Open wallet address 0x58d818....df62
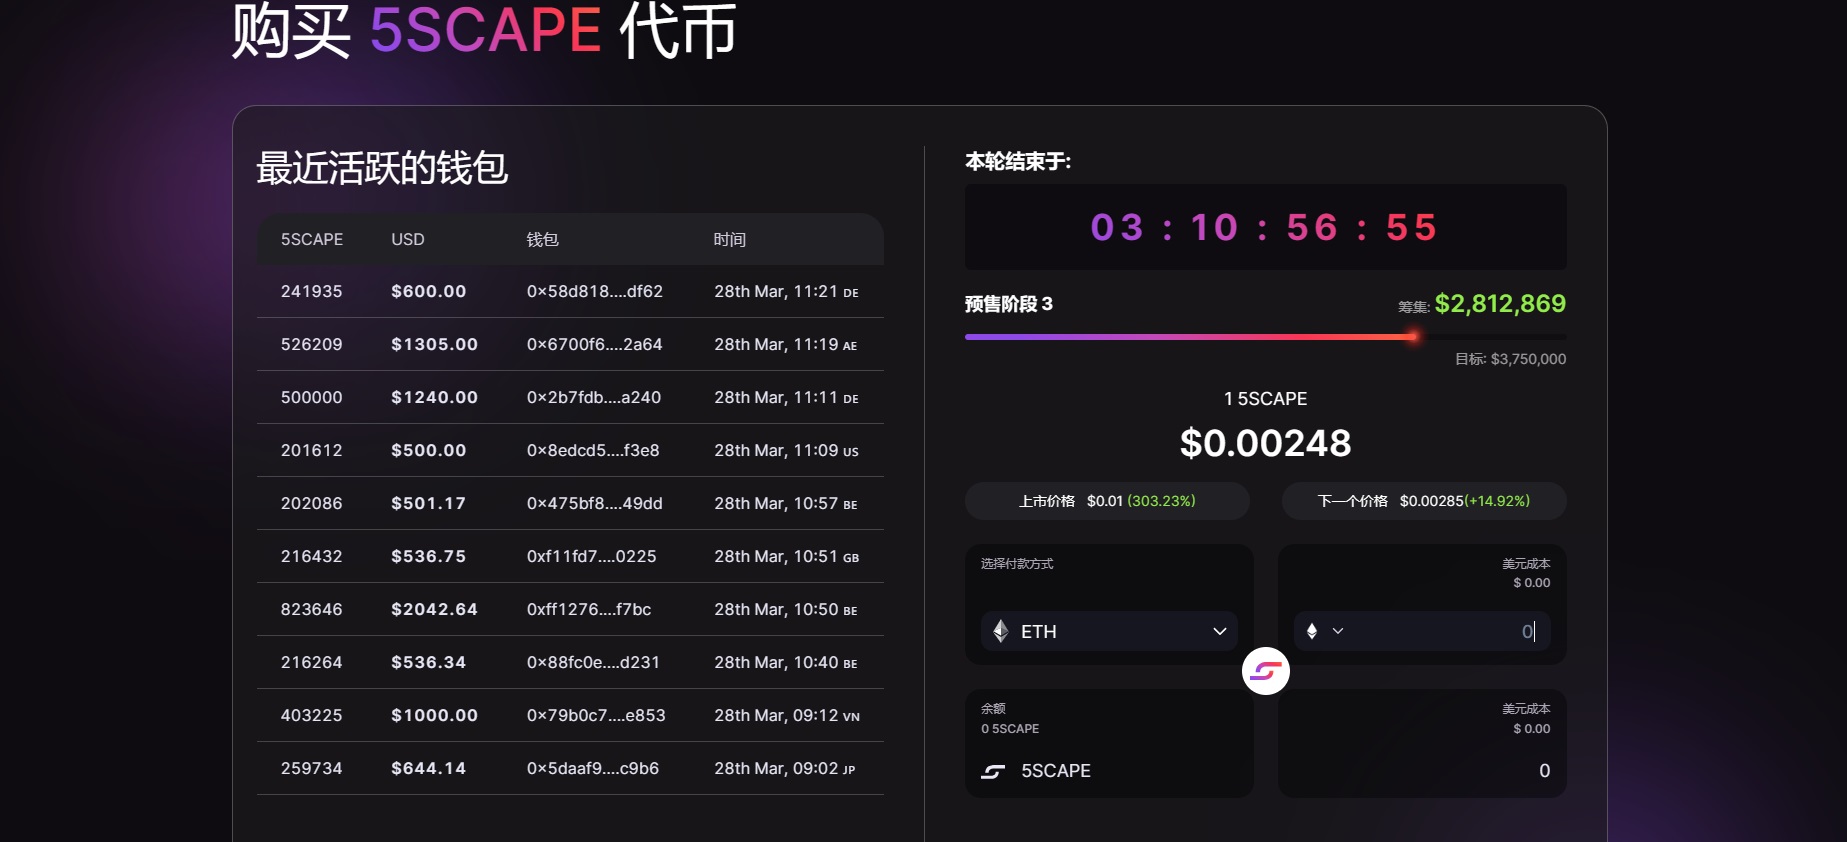1847x842 pixels. pyautogui.click(x=594, y=292)
